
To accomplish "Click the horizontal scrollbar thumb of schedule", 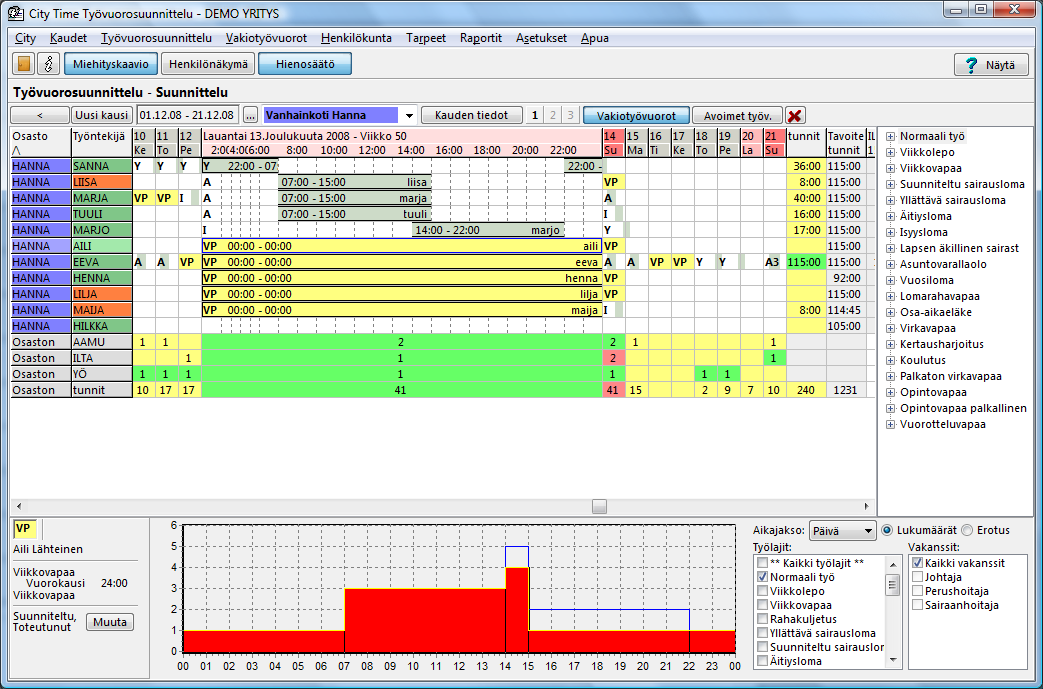I will pos(599,506).
